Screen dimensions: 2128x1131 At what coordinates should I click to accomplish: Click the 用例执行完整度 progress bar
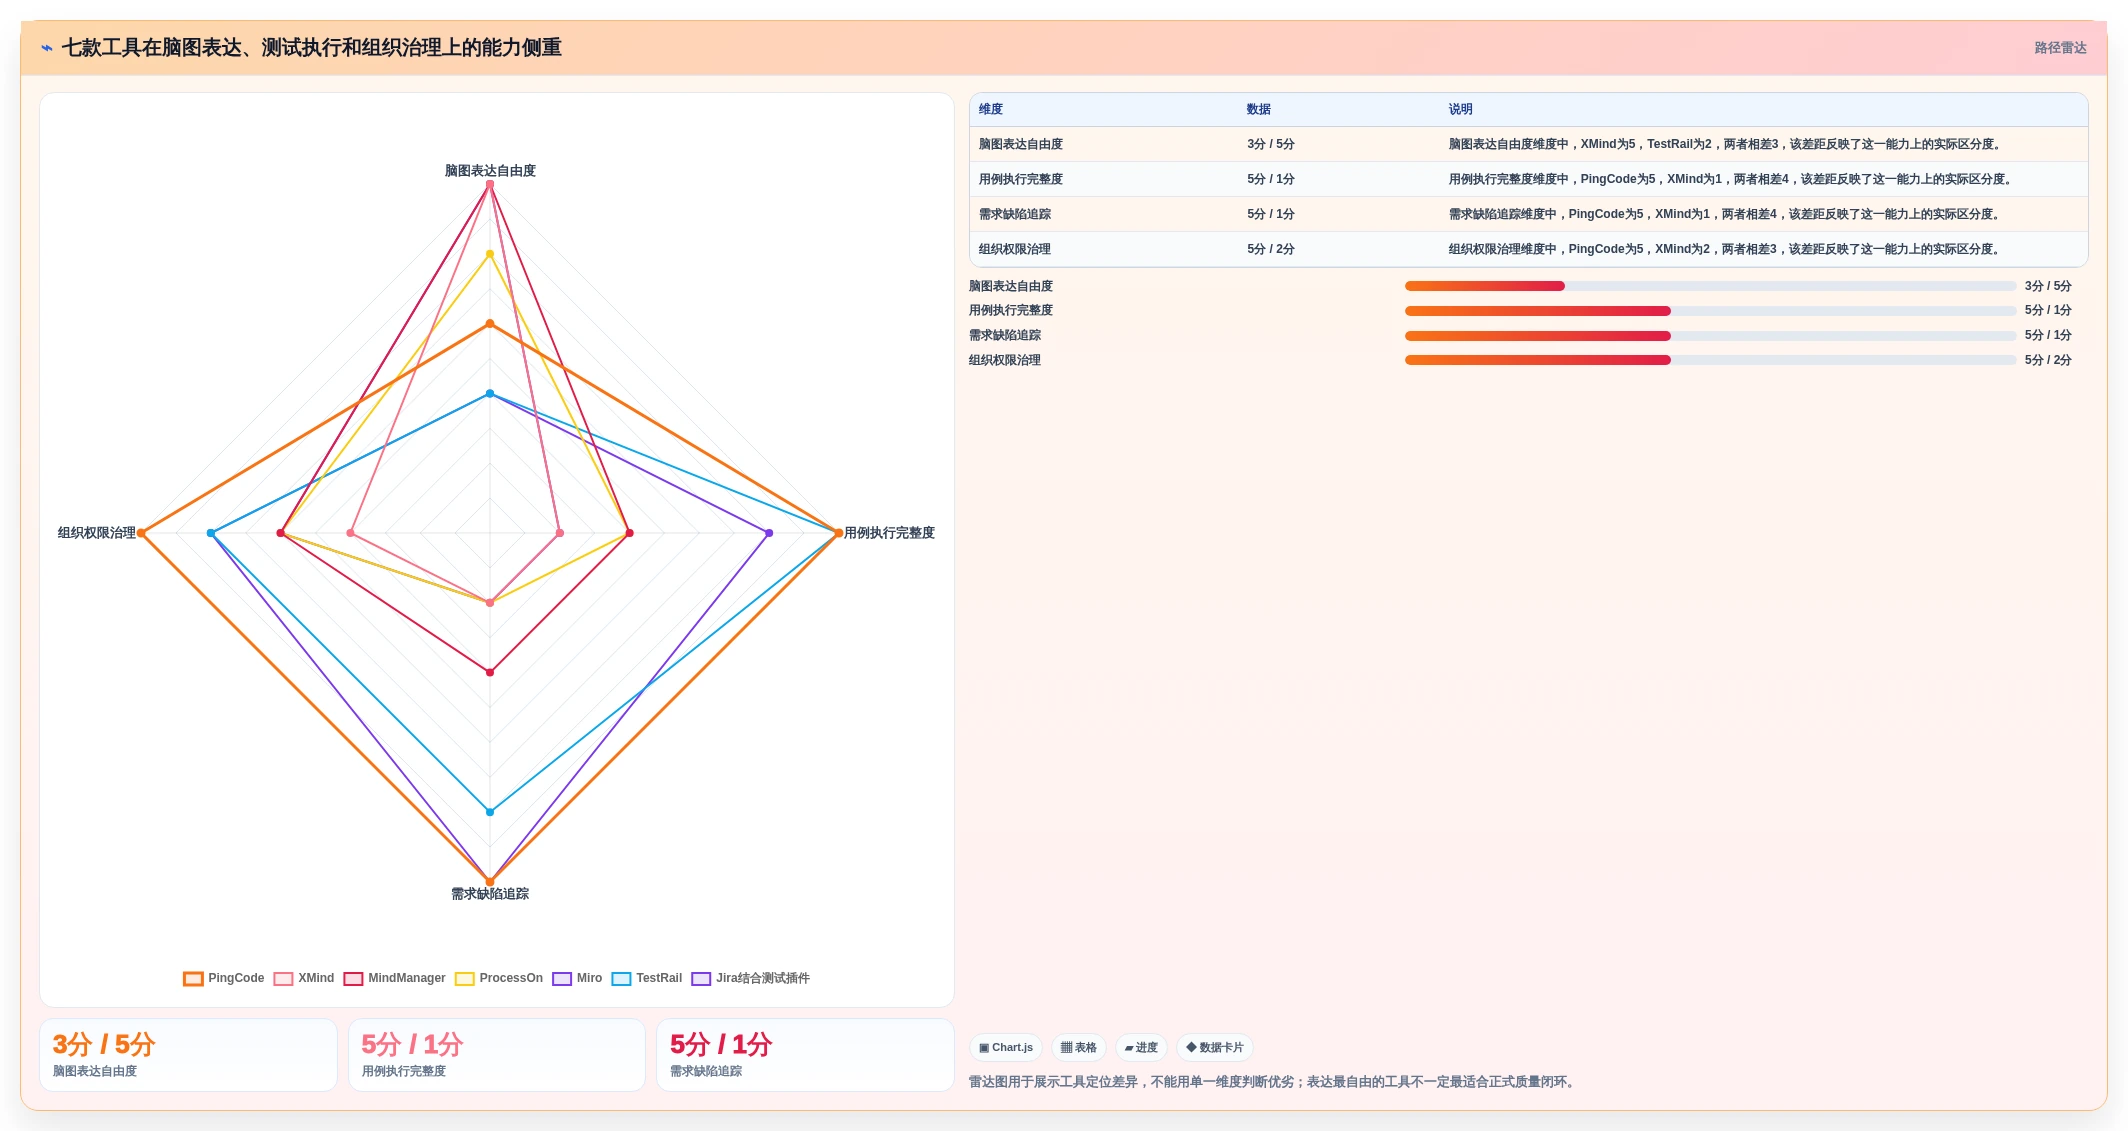pos(1710,311)
